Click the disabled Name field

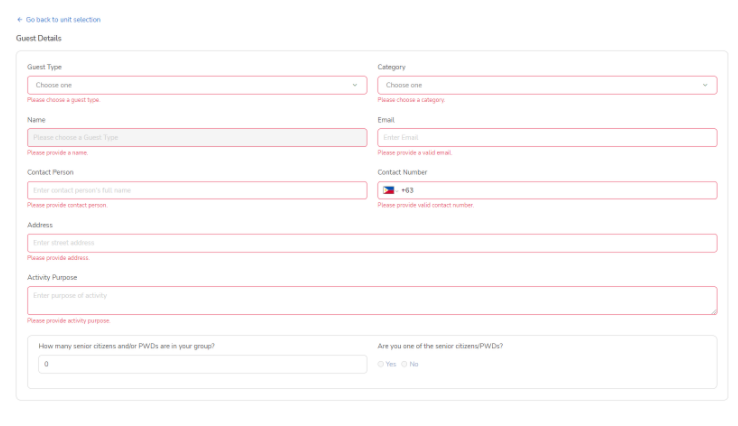tap(196, 137)
